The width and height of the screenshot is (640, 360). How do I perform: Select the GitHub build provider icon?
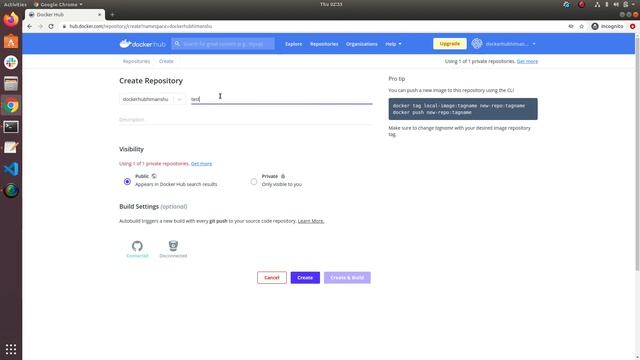pos(137,246)
